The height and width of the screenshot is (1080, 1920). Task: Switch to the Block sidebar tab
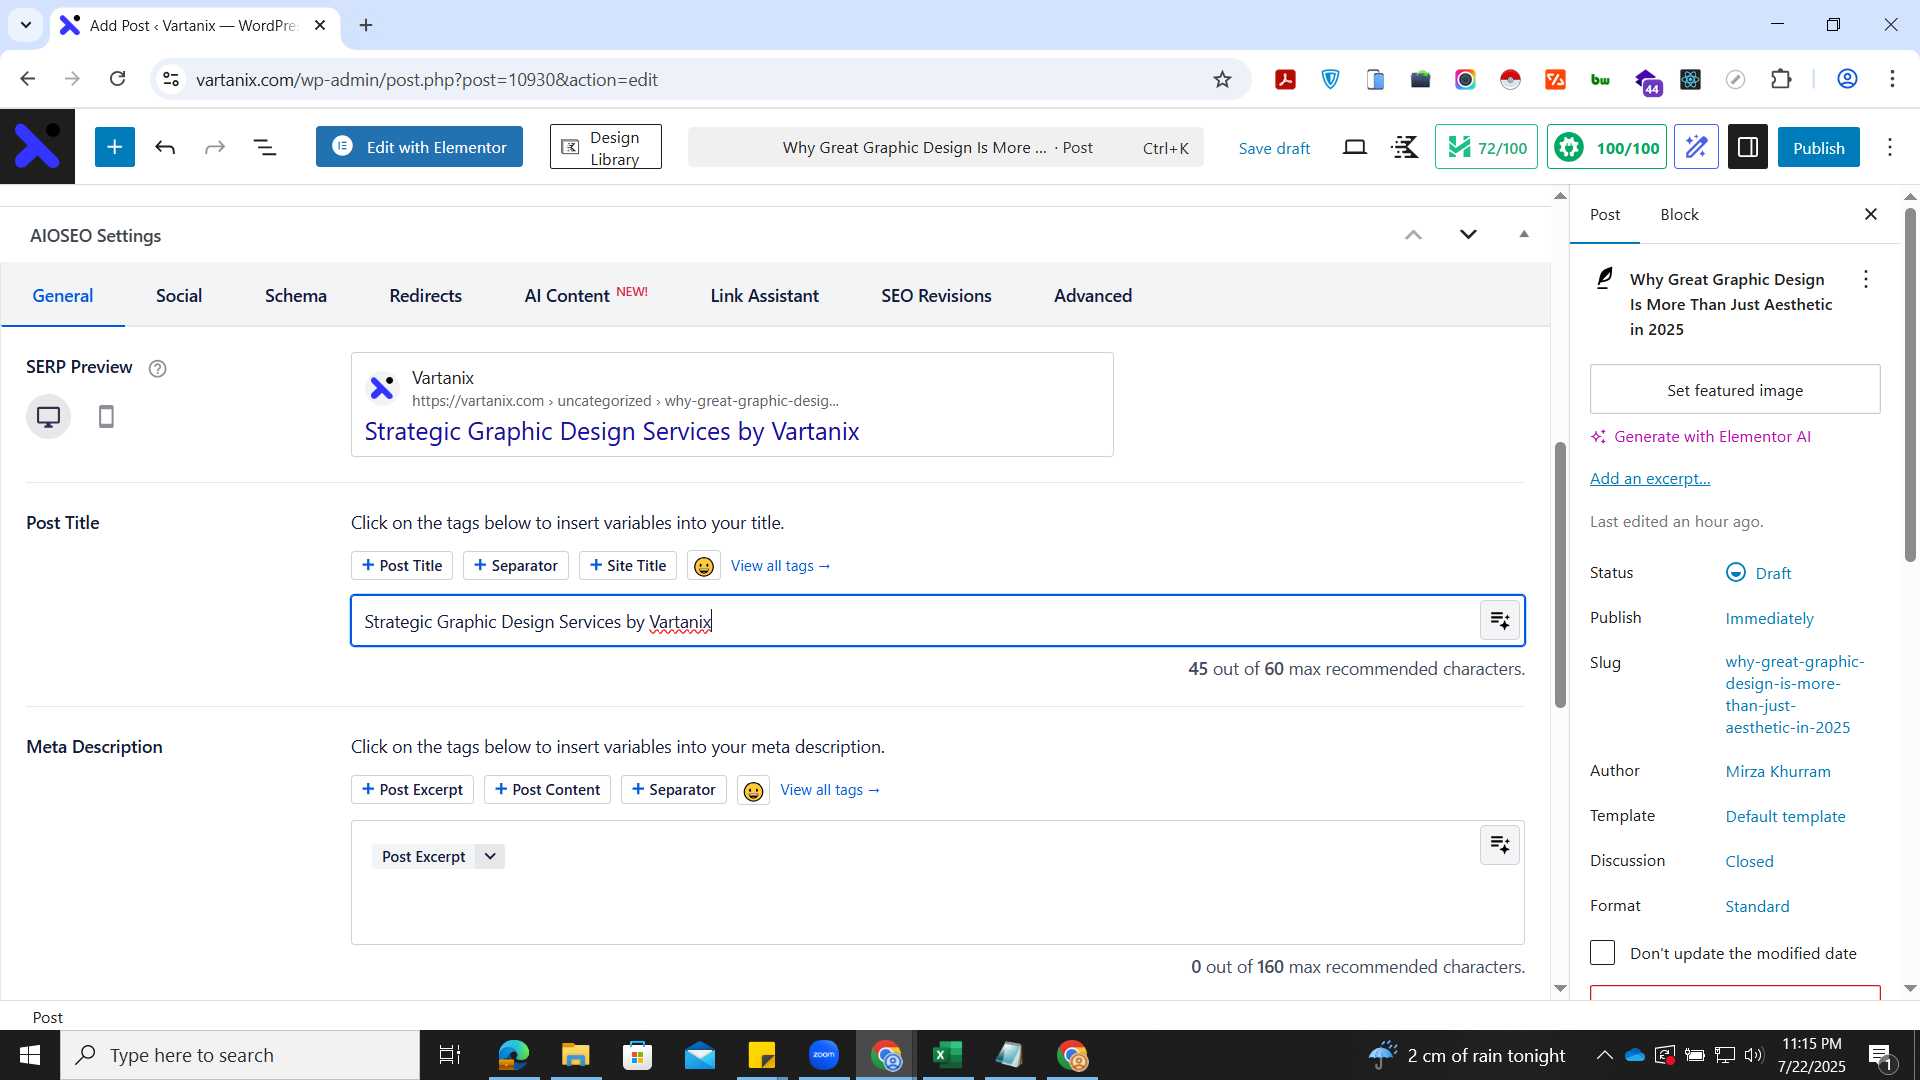1679,215
